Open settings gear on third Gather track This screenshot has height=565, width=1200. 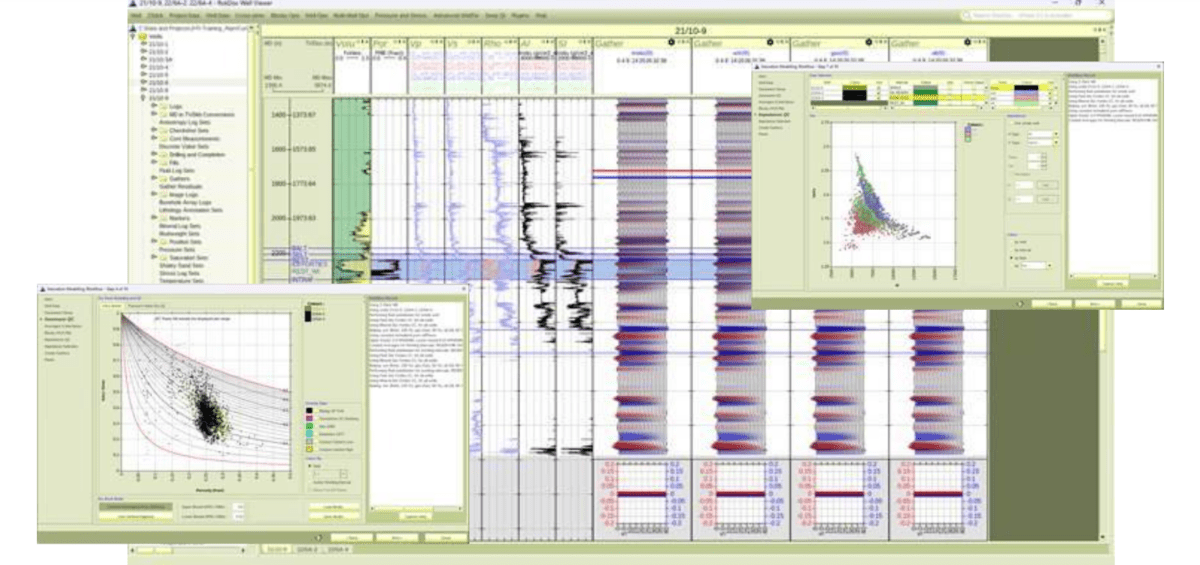click(x=870, y=44)
